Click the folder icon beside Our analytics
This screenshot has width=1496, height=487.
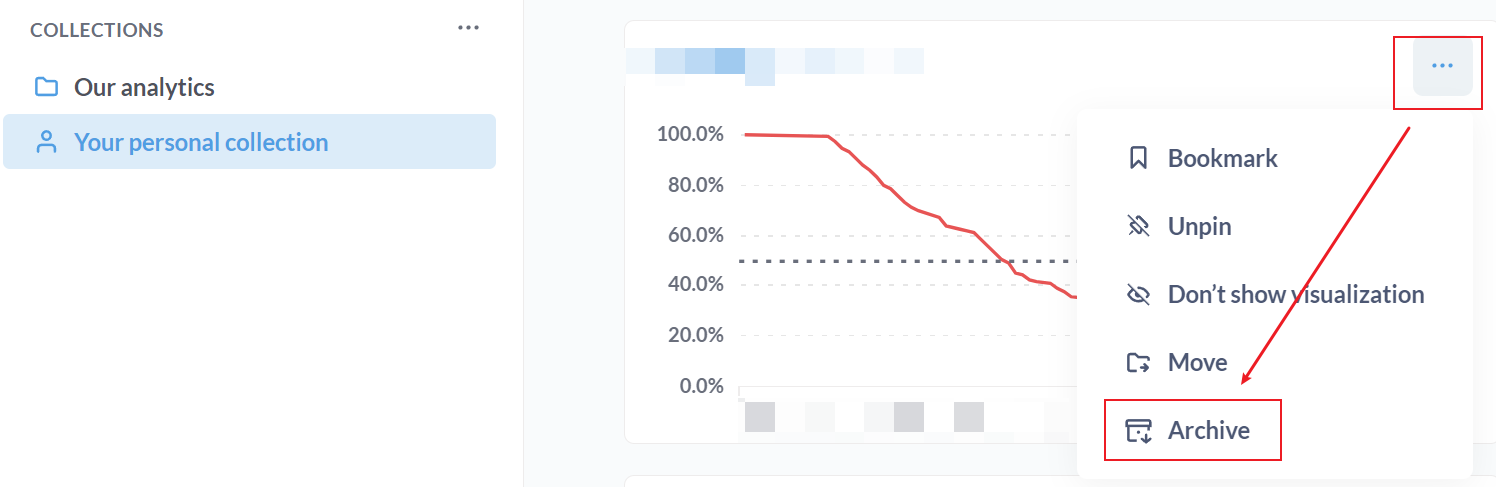[x=46, y=87]
